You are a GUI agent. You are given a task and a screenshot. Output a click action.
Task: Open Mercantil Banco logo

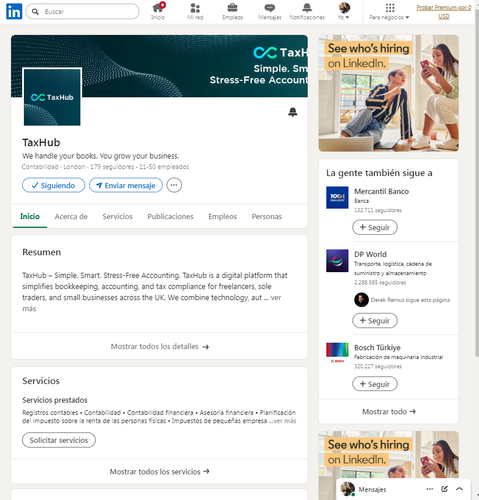[337, 197]
